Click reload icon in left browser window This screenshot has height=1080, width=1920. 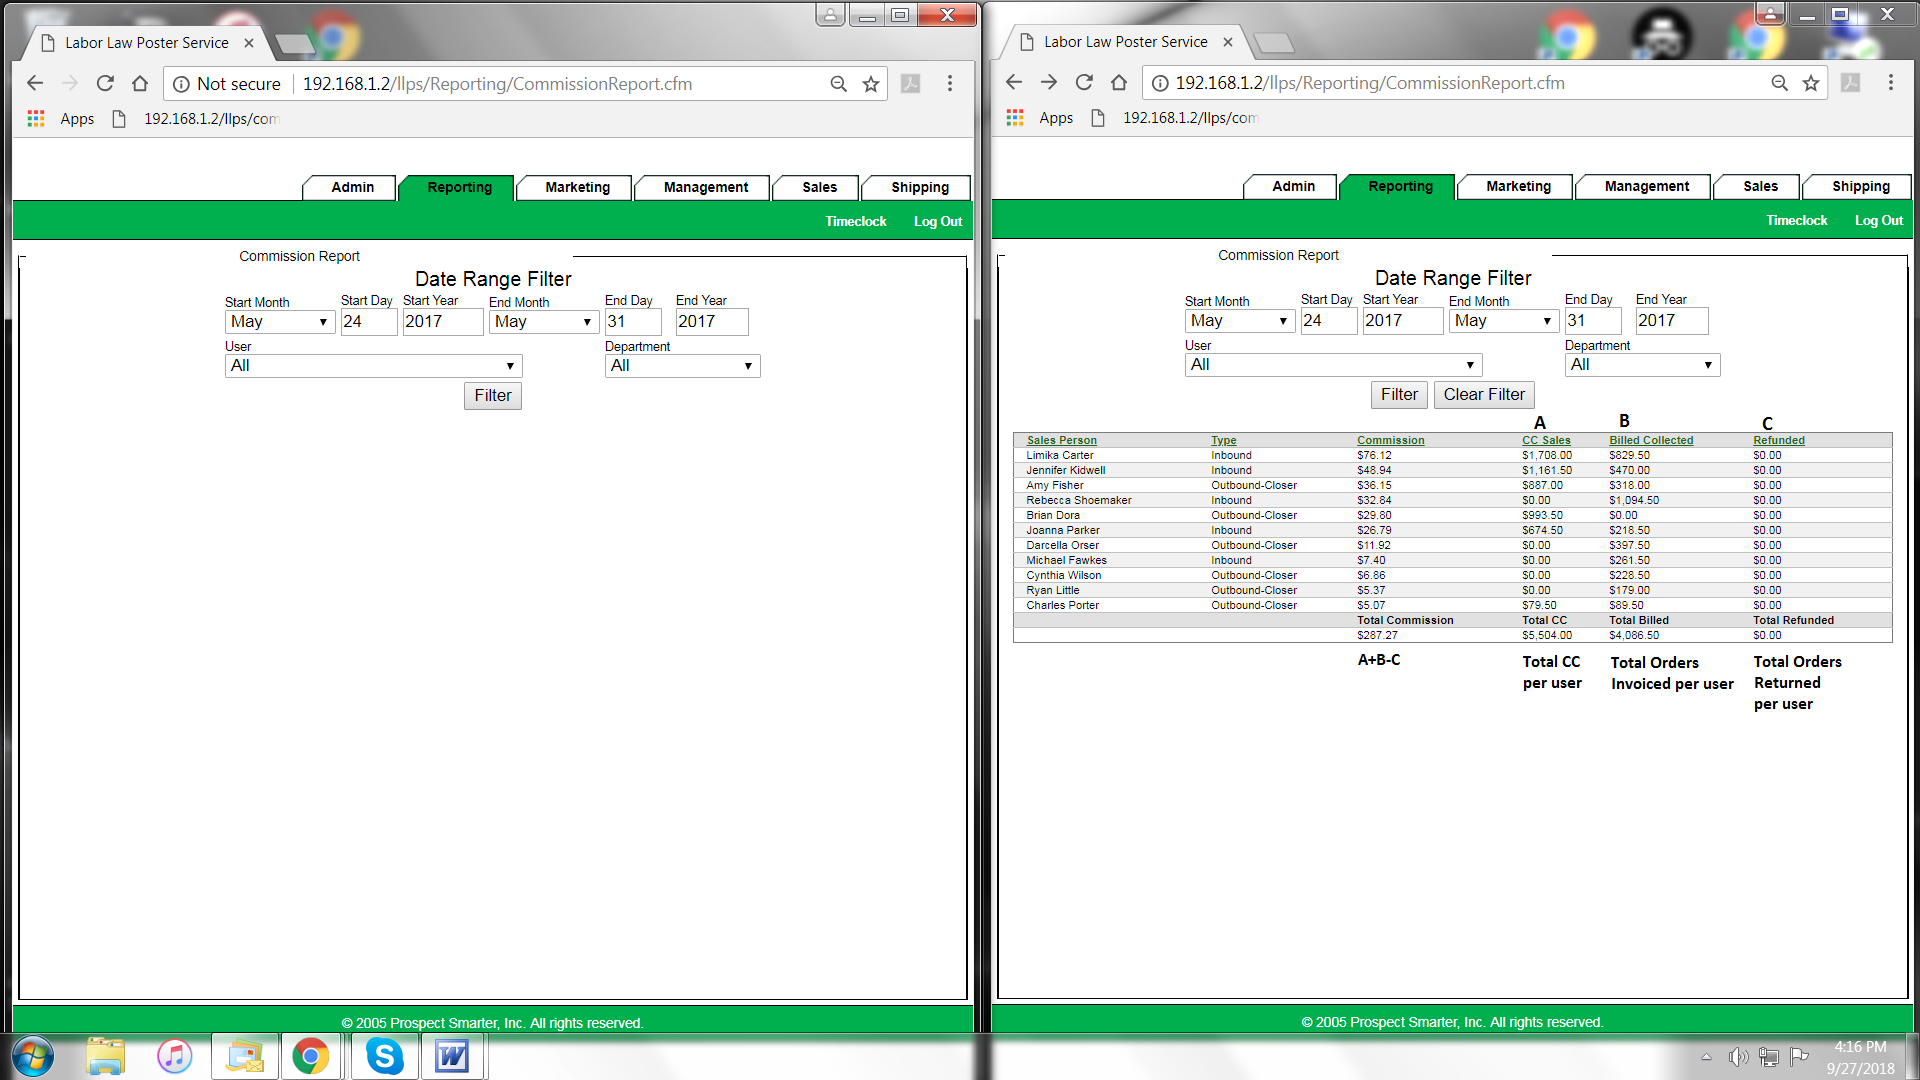105,84
